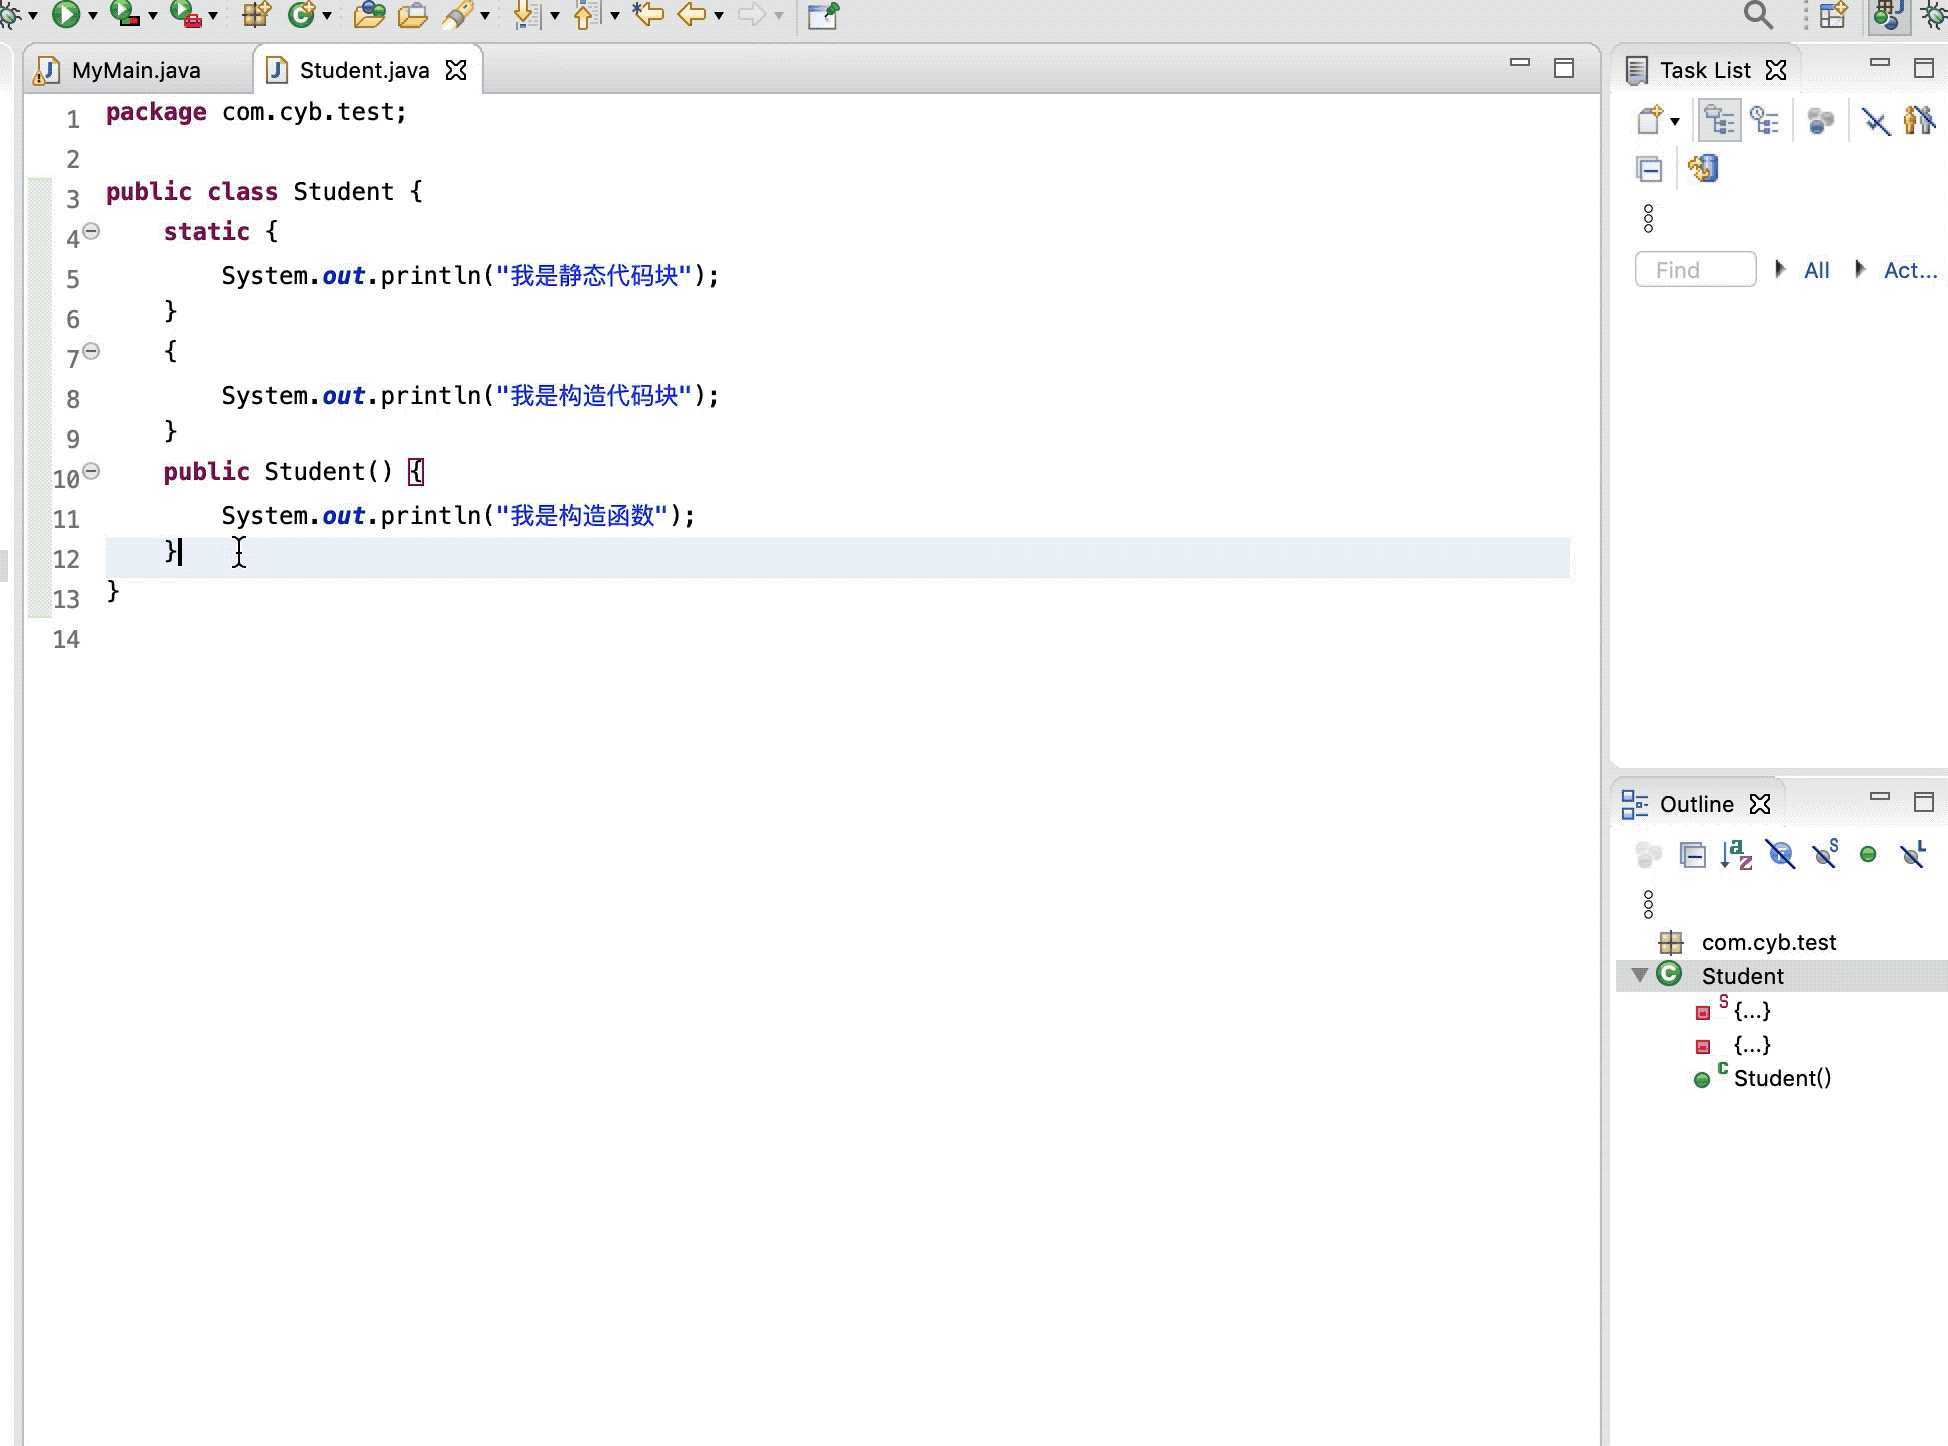Collapse the Student class node in Outline
Image resolution: width=1948 pixels, height=1446 pixels.
[x=1639, y=975]
